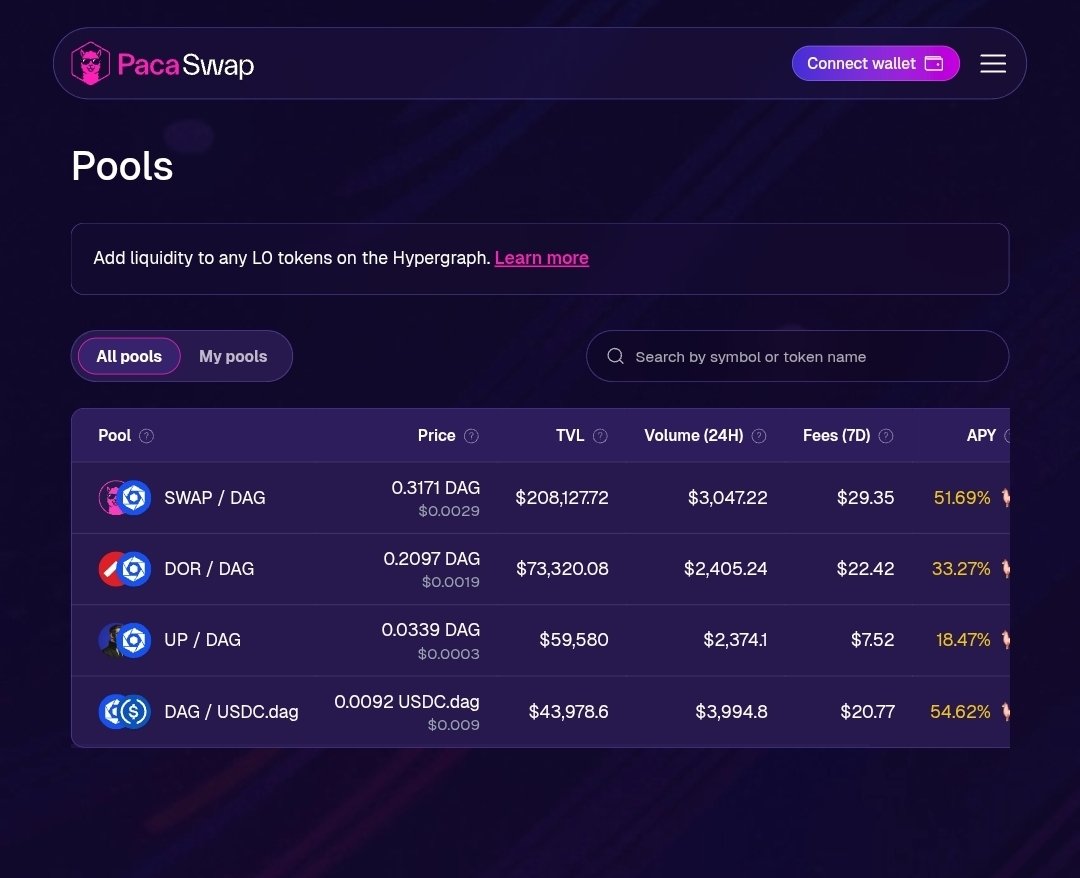Click the alpaca icon beside 33.27% APY

coord(1005,569)
